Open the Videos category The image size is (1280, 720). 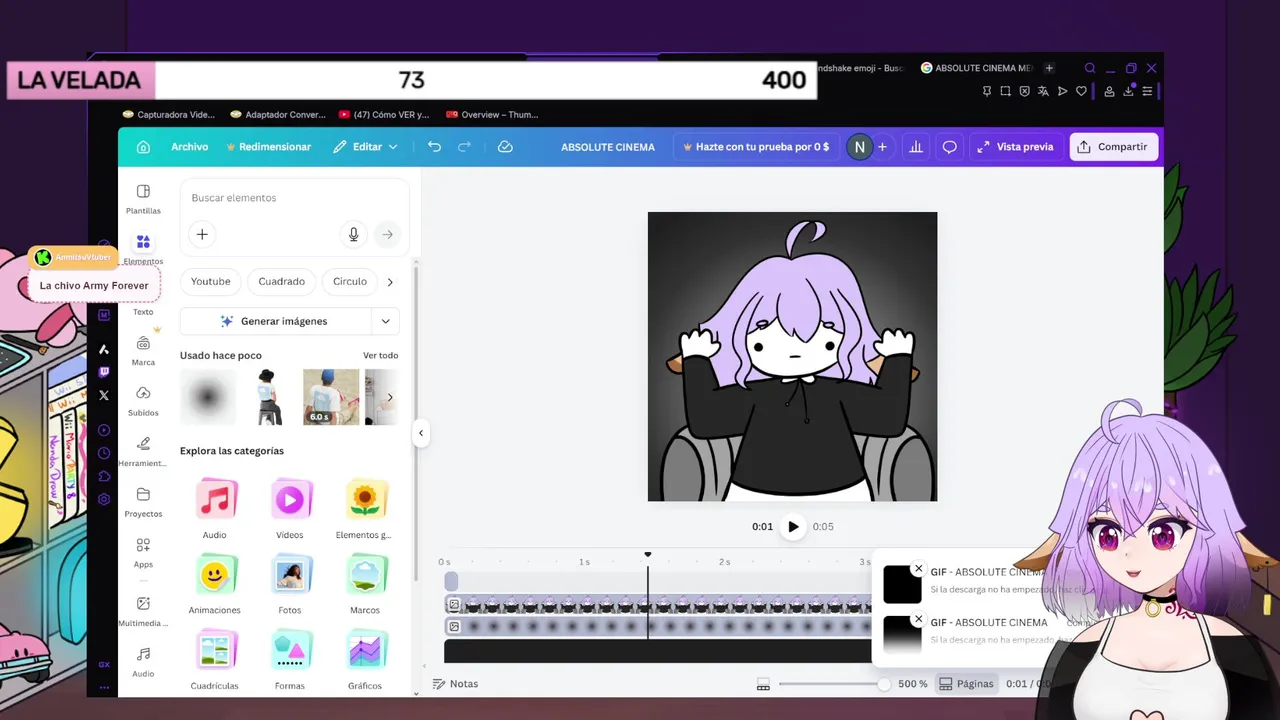coord(290,508)
